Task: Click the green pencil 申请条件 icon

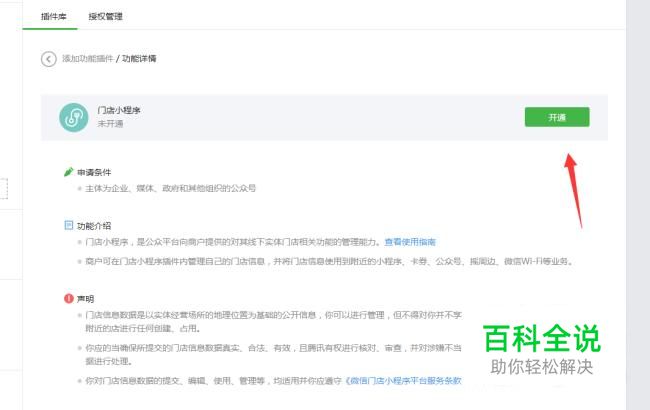Action: click(x=68, y=172)
